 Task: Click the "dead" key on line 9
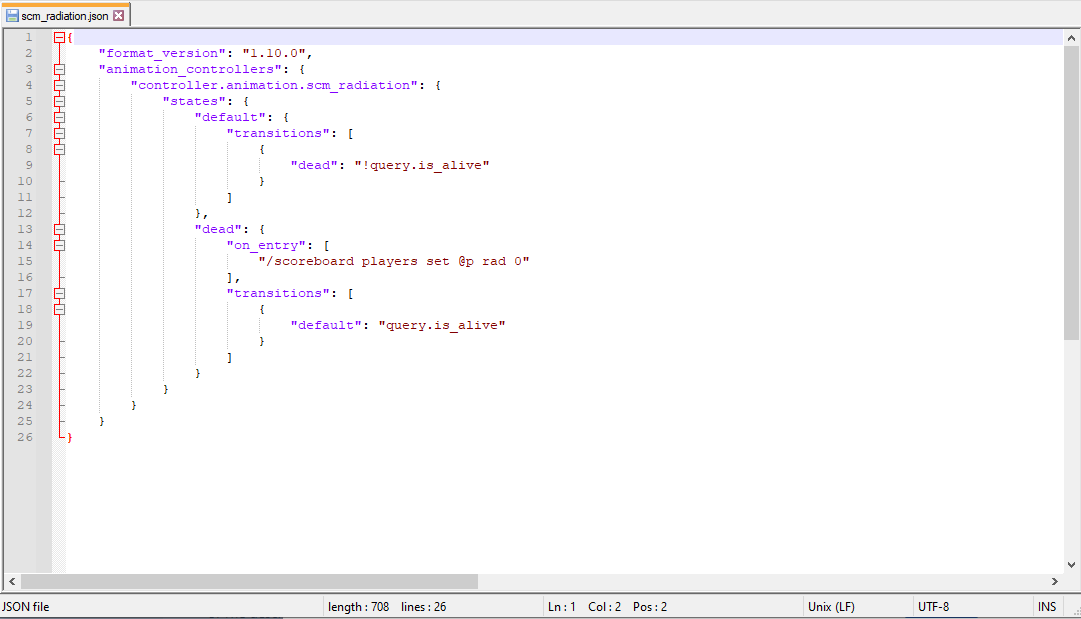(x=314, y=165)
